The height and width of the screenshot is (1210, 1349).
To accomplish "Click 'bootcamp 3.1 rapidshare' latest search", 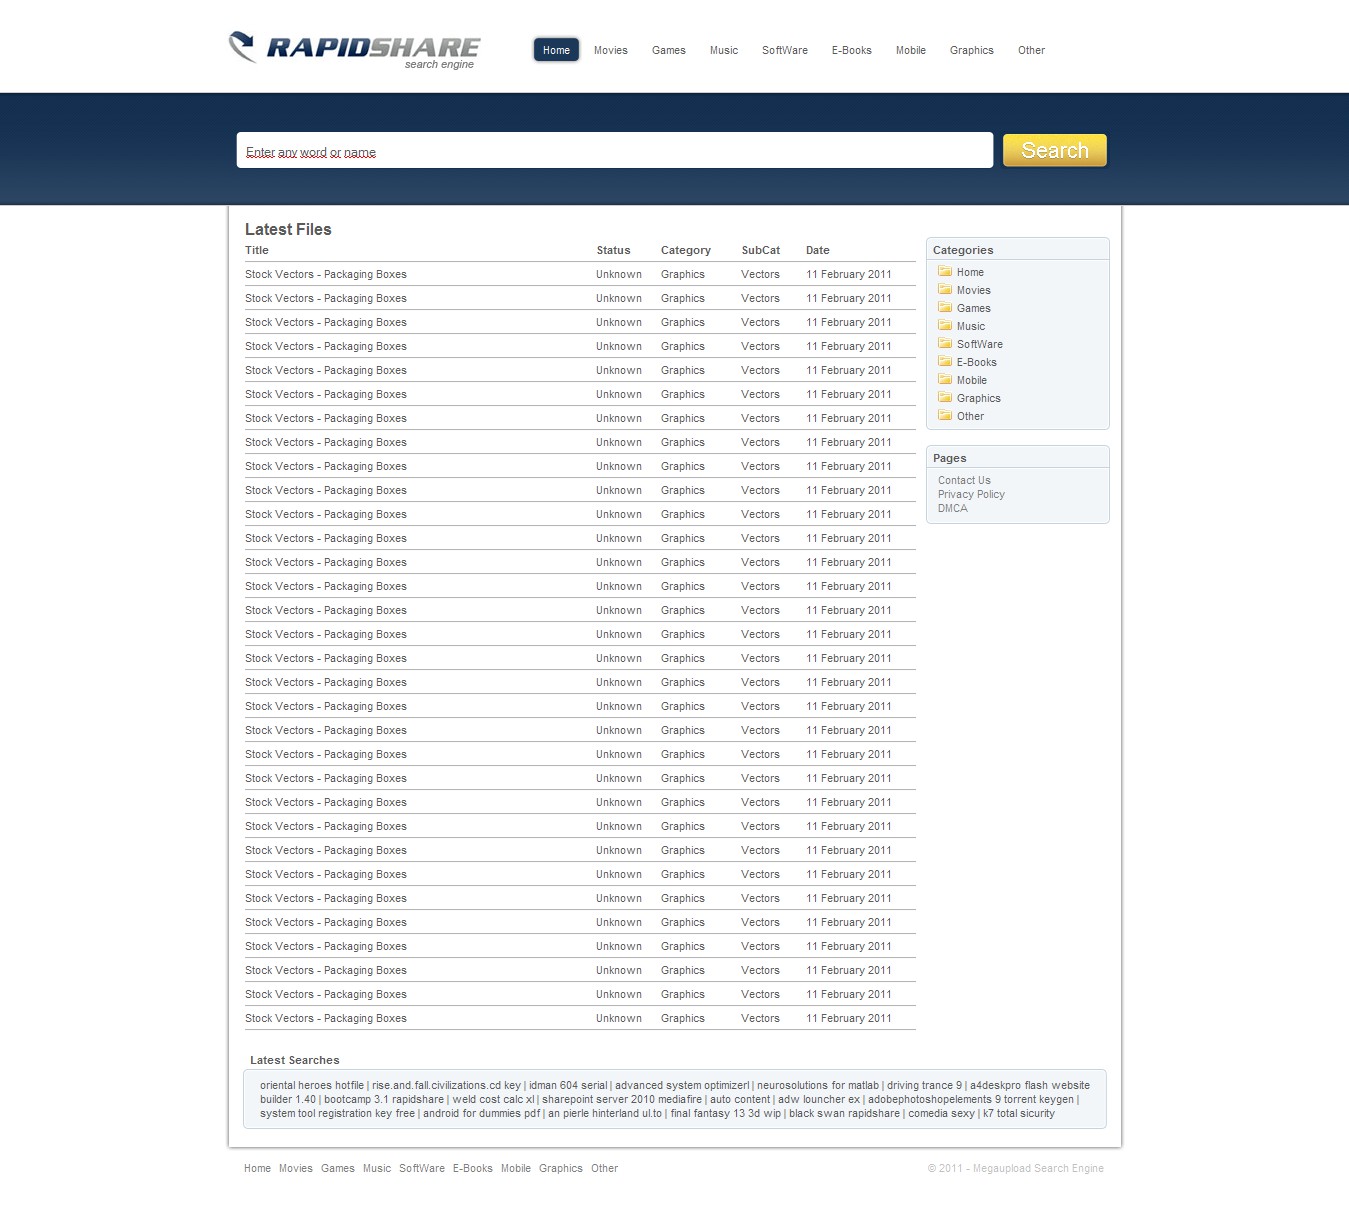I will (384, 1099).
